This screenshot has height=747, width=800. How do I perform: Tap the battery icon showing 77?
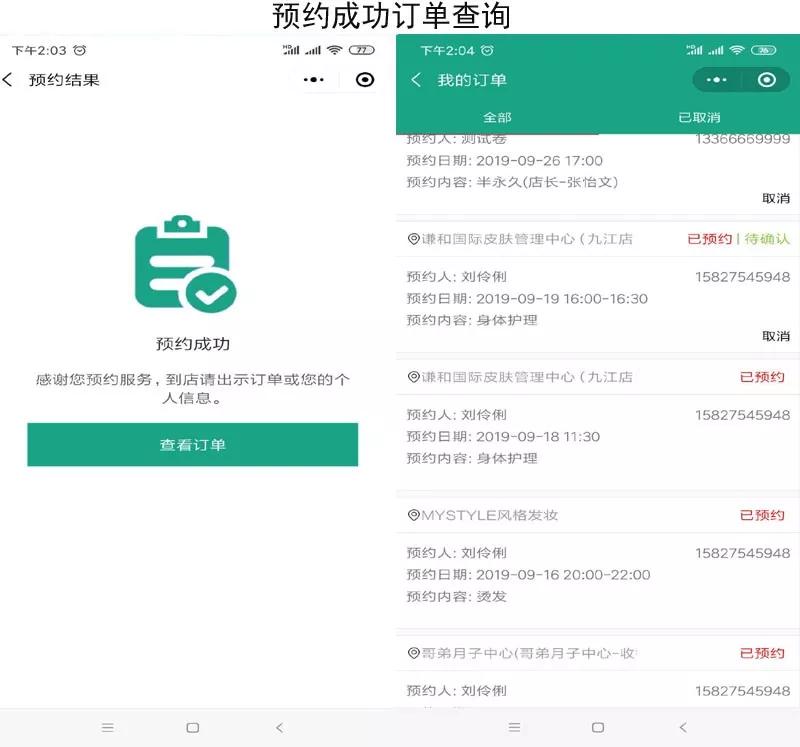click(361, 50)
